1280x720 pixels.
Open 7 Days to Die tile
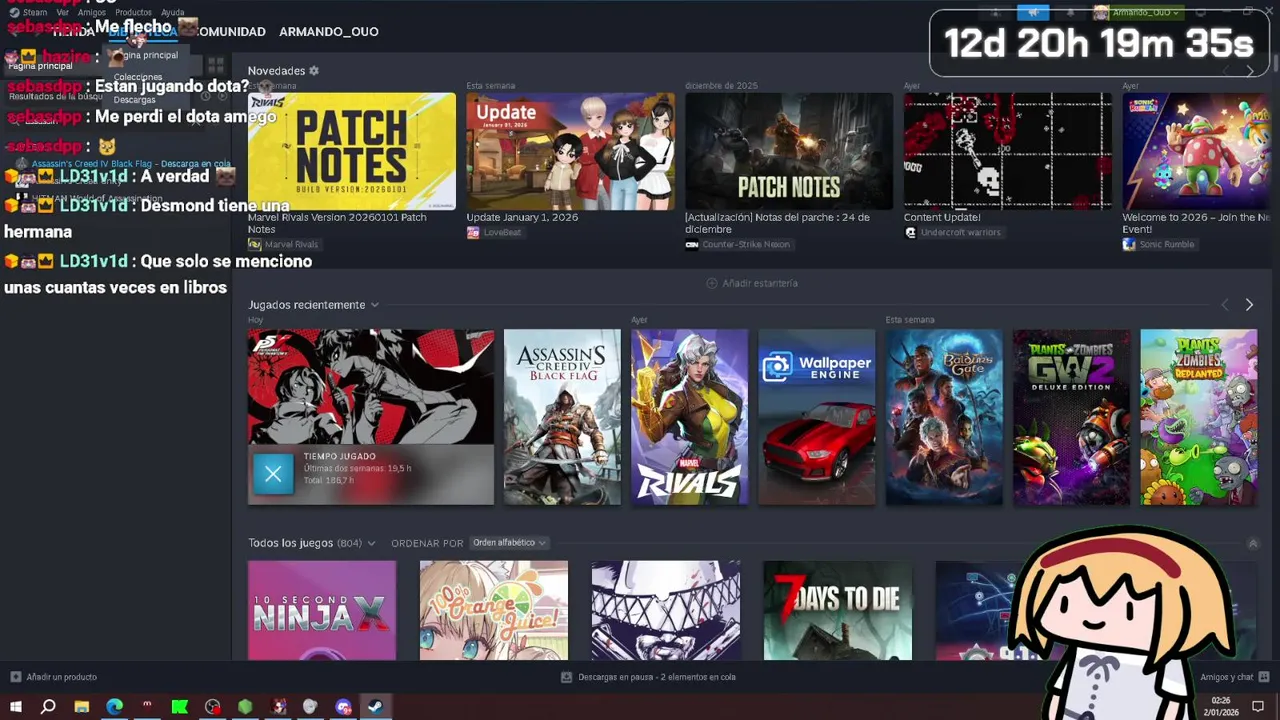click(x=838, y=610)
